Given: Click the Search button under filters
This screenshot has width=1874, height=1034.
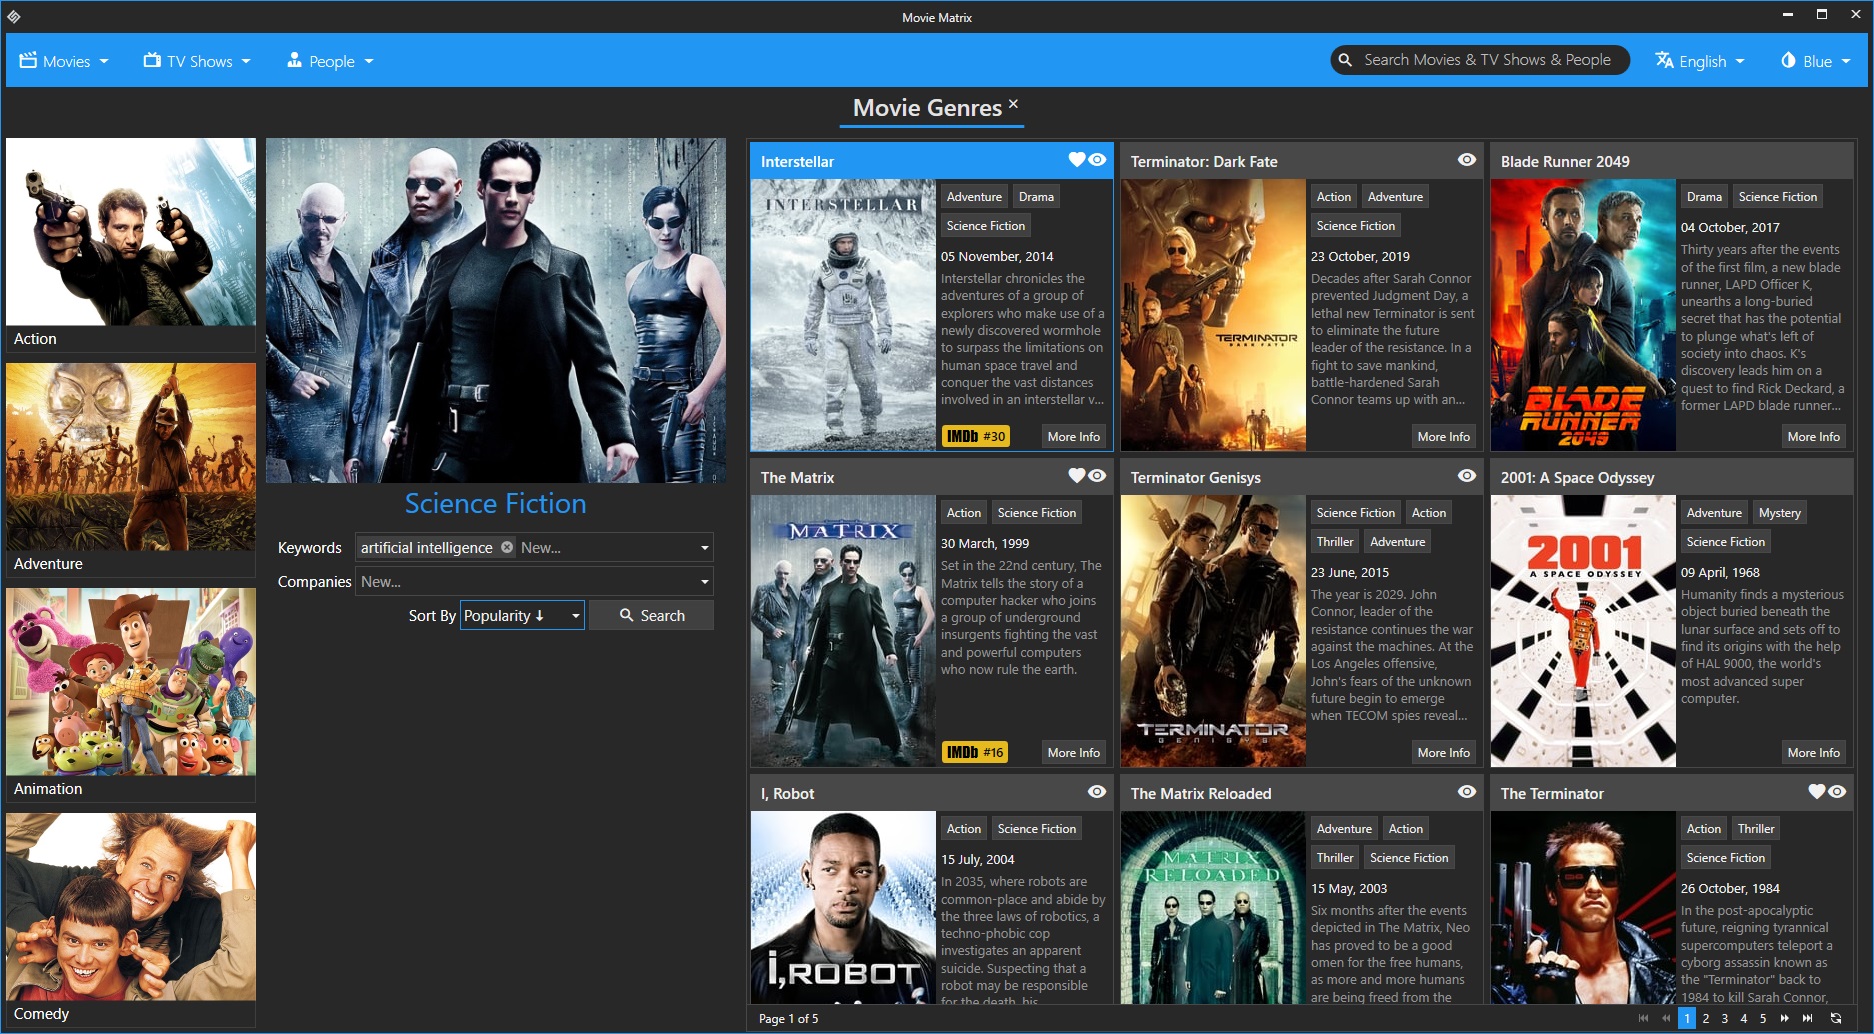Looking at the screenshot, I should click(652, 615).
